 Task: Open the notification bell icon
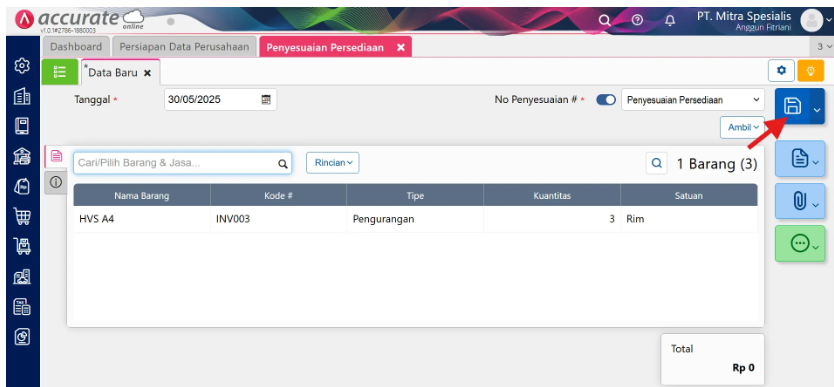[670, 21]
